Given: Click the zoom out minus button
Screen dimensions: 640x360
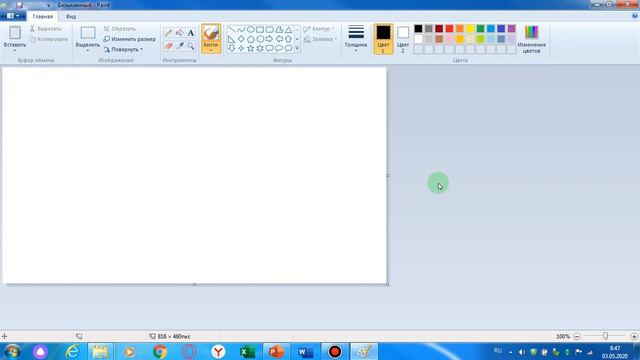Looking at the screenshot, I should [x=577, y=336].
